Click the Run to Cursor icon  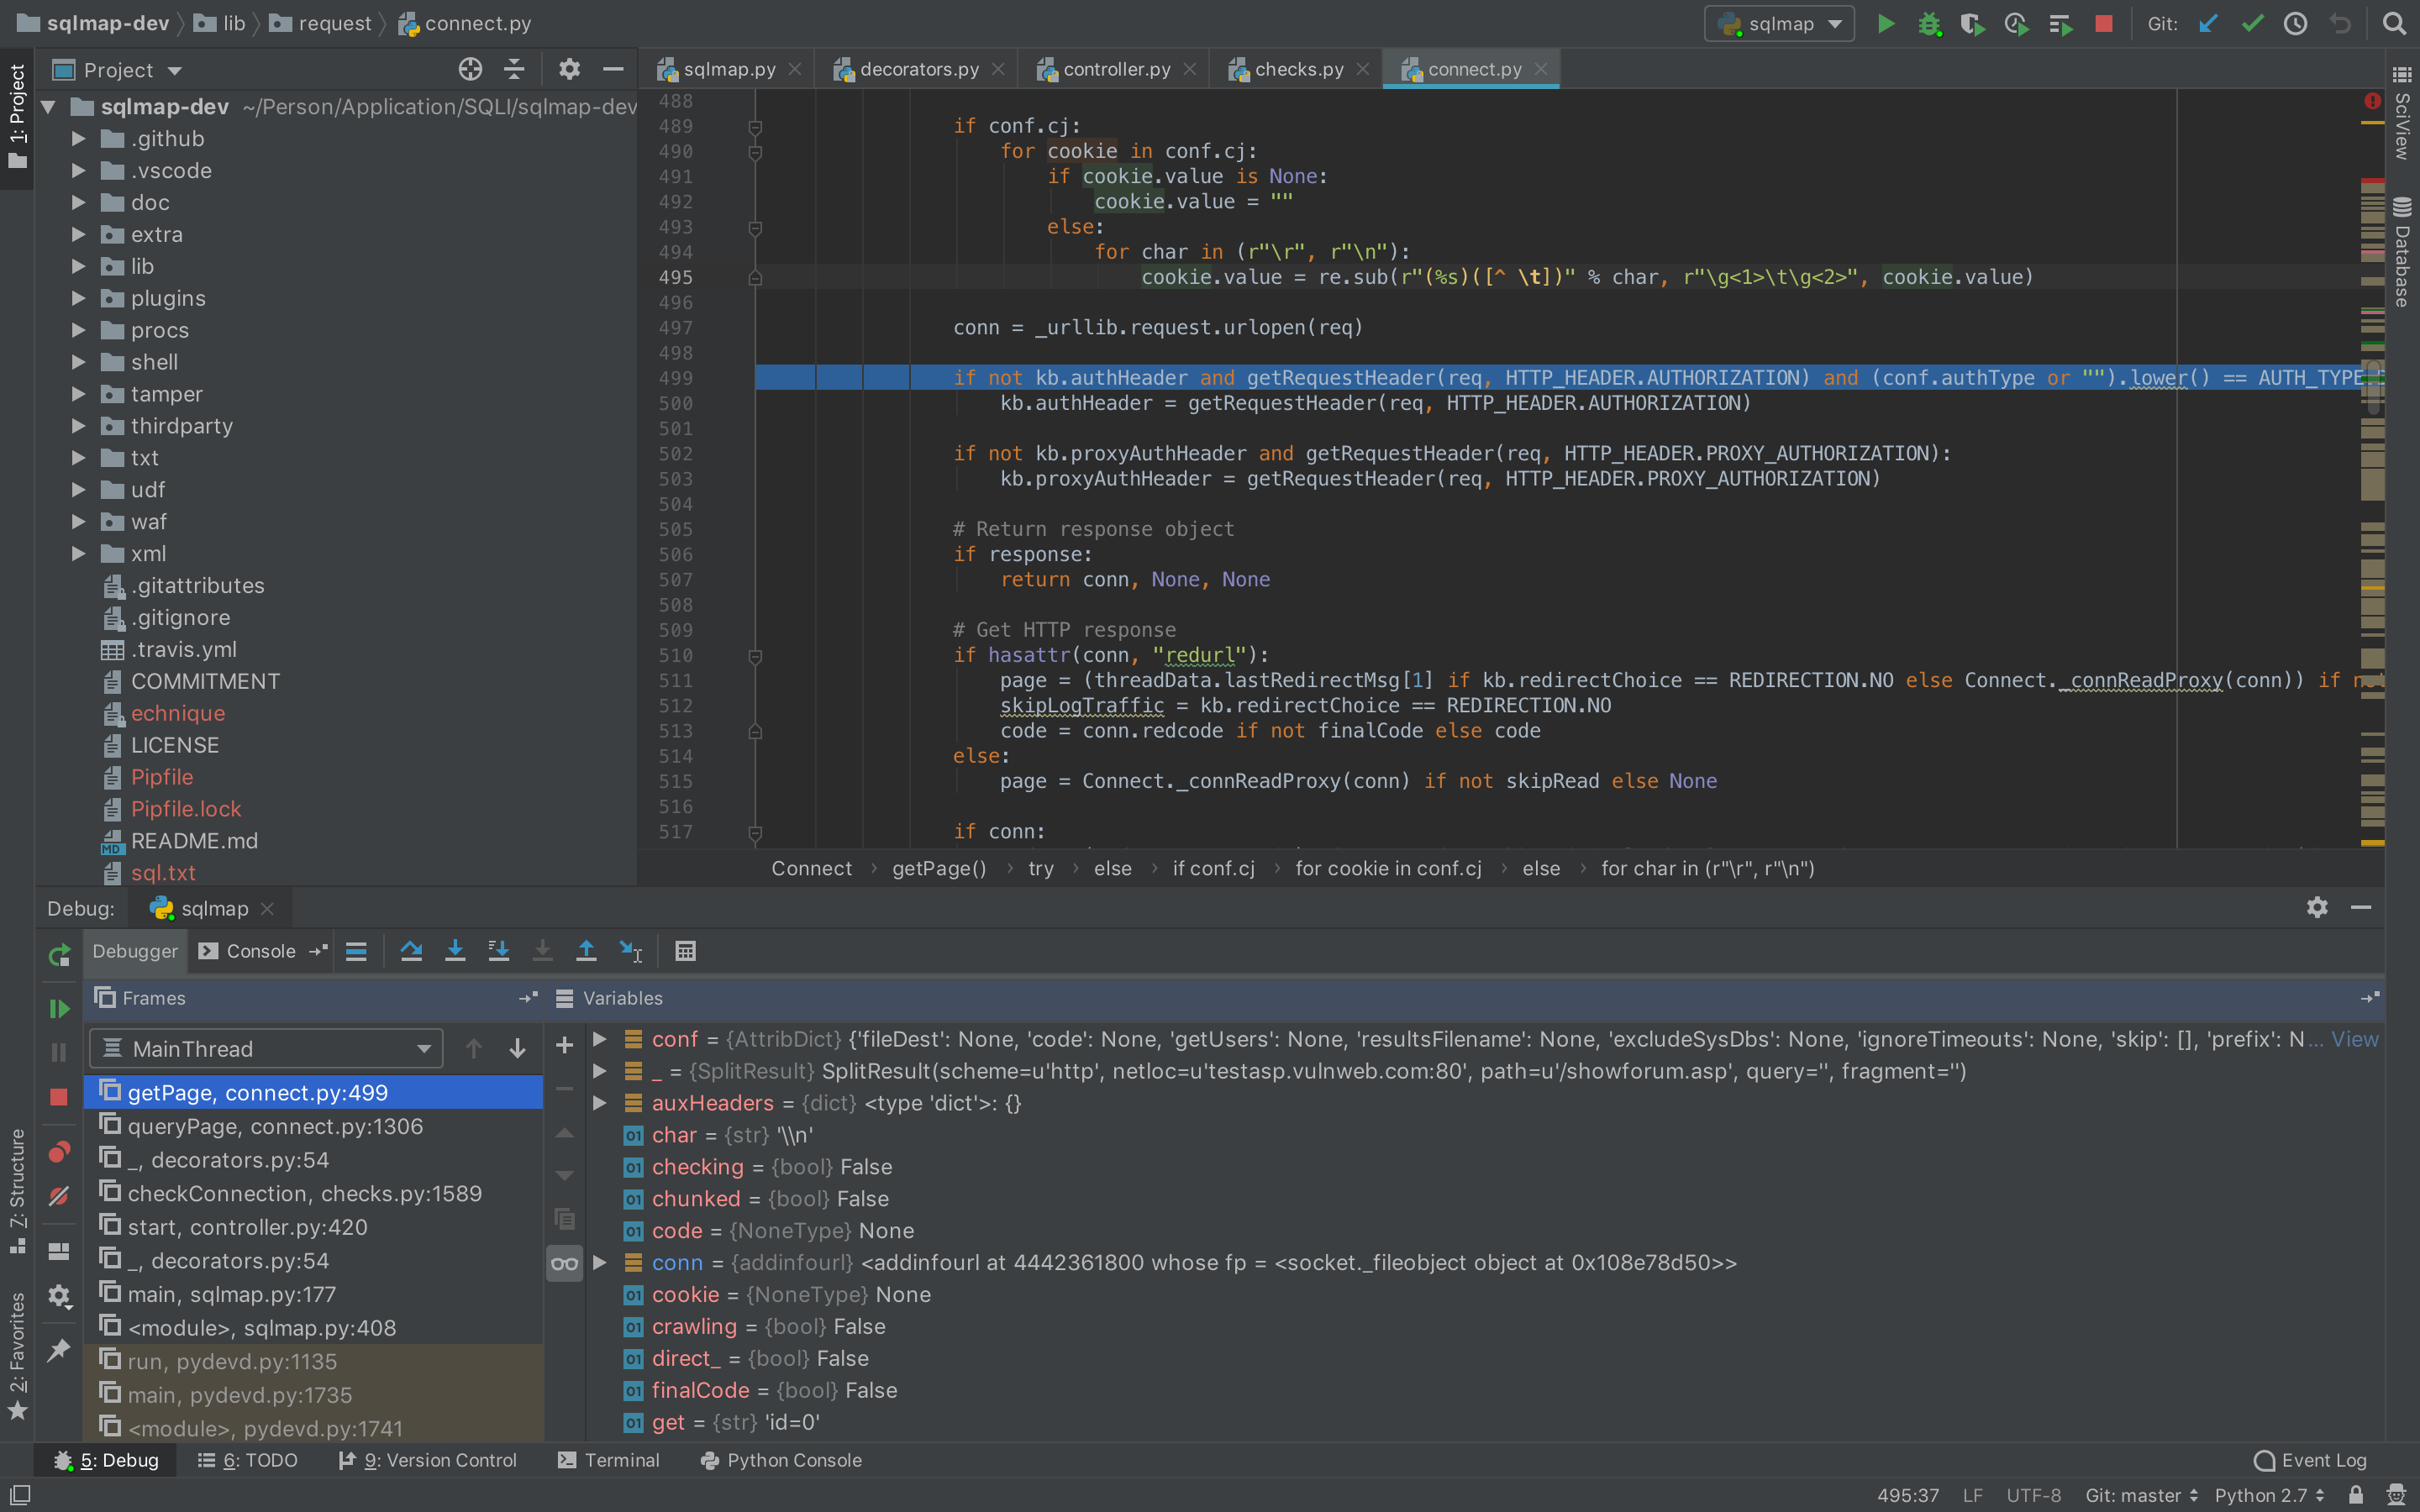tap(630, 951)
